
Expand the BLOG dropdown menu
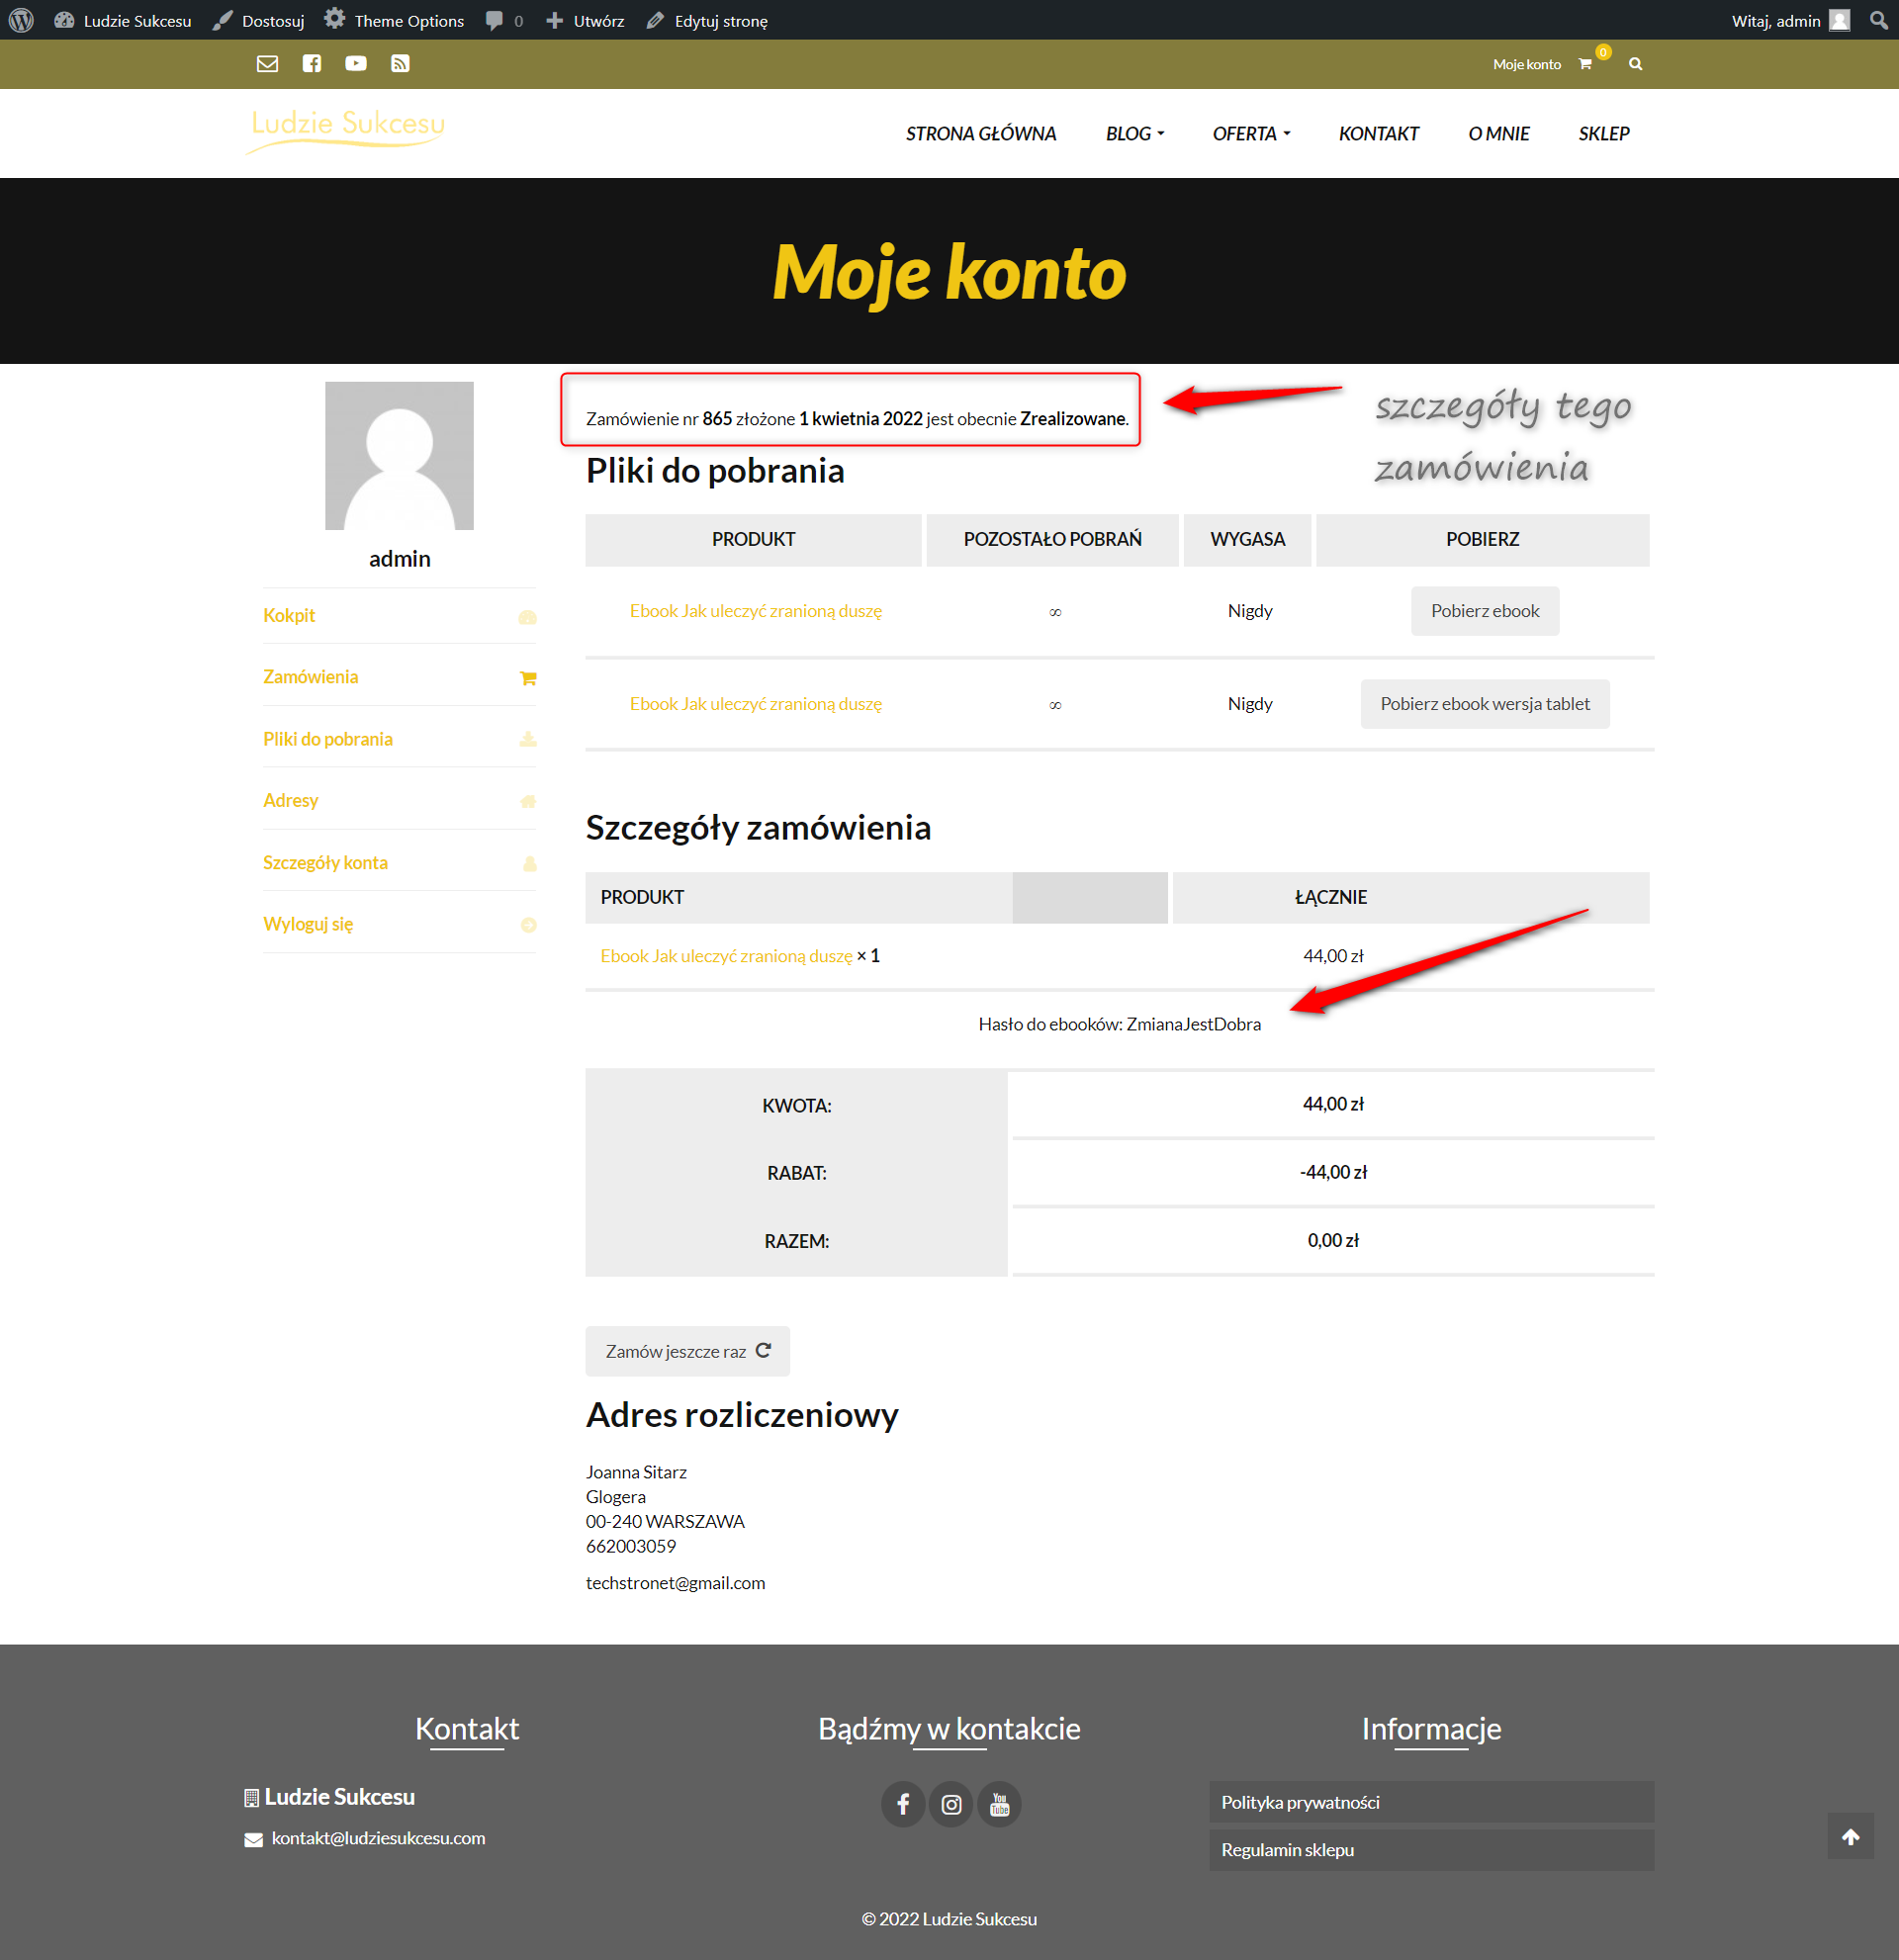point(1135,134)
